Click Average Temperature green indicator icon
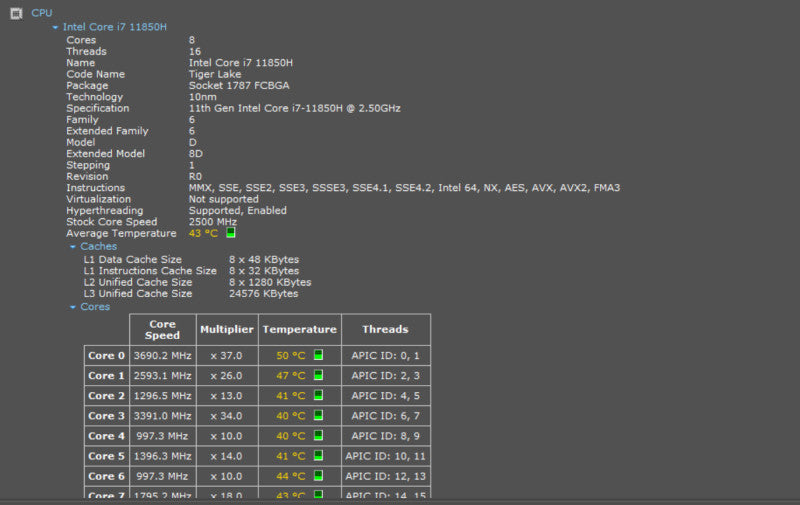The image size is (800, 505). point(231,233)
